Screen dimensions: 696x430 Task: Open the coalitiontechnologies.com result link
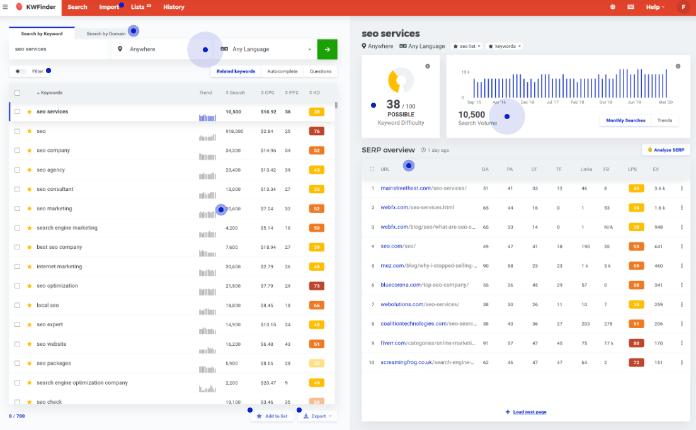pos(428,324)
